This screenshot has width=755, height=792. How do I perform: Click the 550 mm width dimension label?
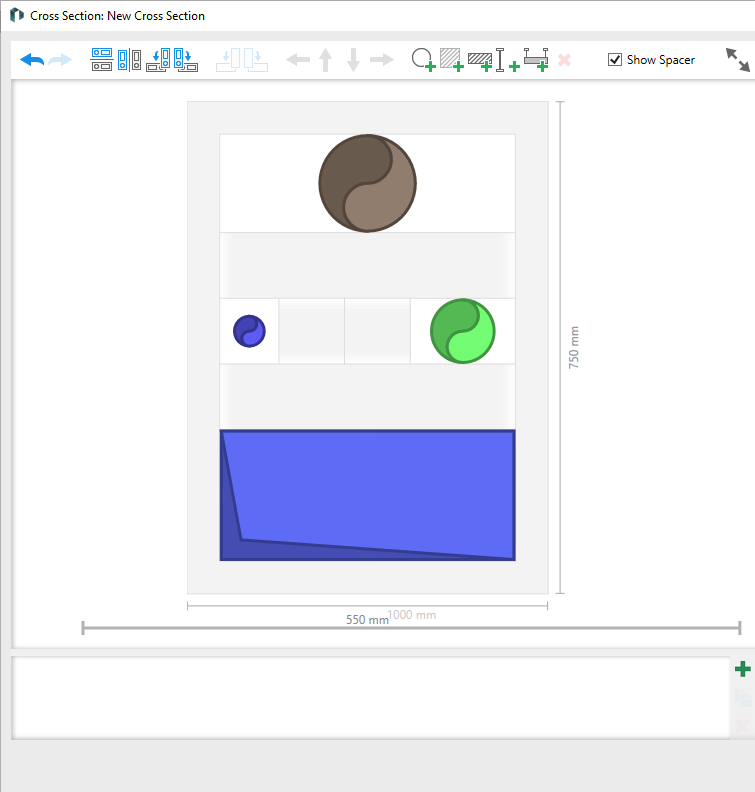click(x=367, y=620)
